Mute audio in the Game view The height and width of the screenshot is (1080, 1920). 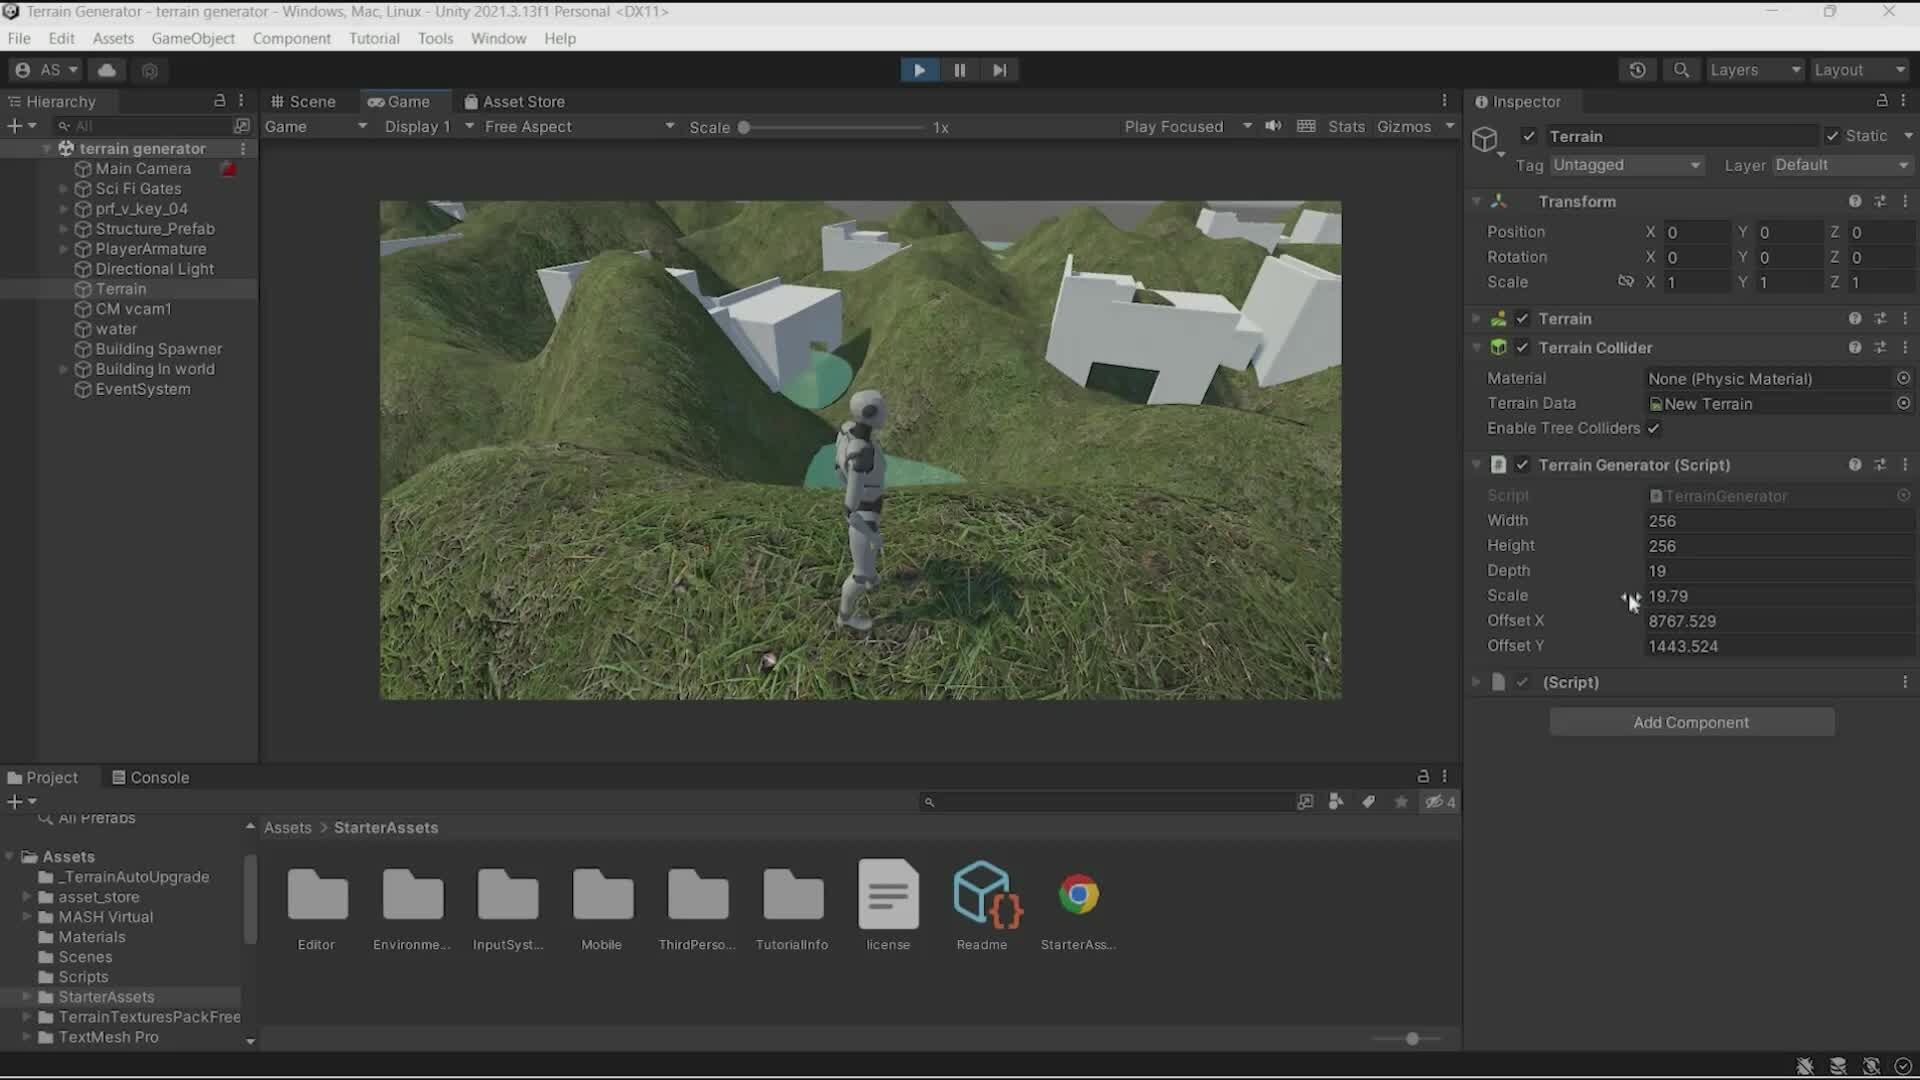(1272, 126)
